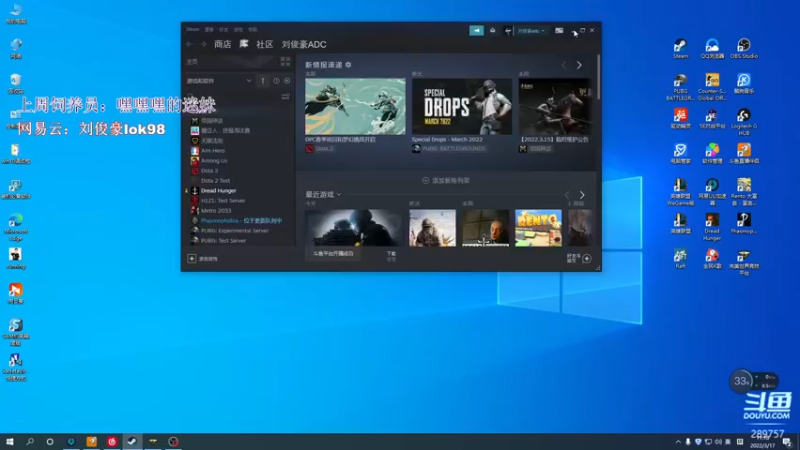Viewport: 800px width, 450px height.
Task: Open the Rento recent game thumbnail
Action: click(x=538, y=228)
